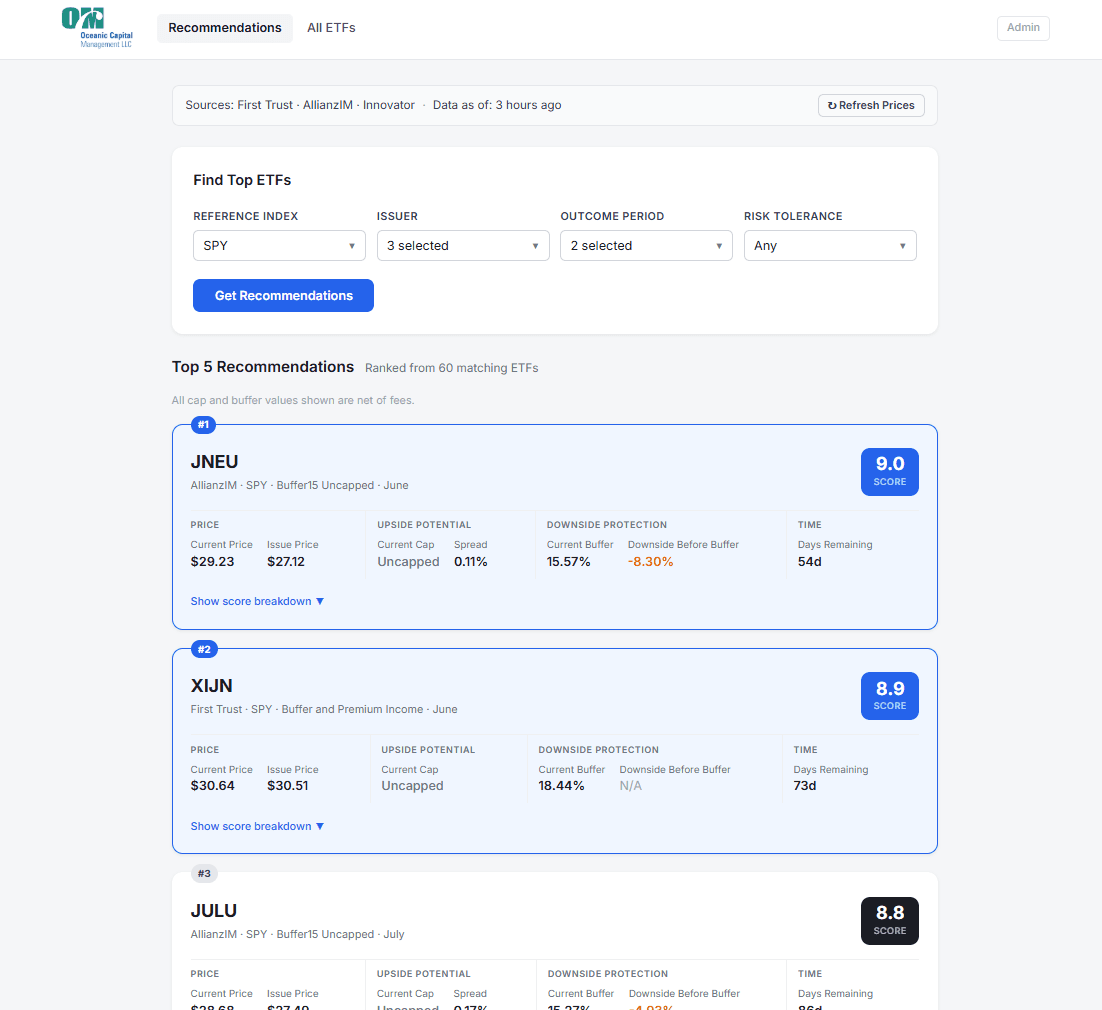Click the Oceanic Capital Management logo
This screenshot has width=1102, height=1010.
[x=97, y=27]
